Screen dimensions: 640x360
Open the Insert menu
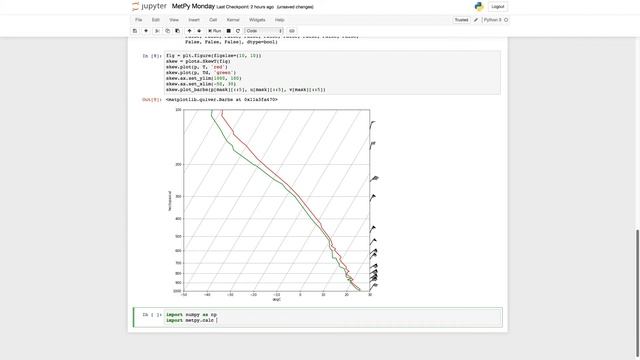(194, 20)
